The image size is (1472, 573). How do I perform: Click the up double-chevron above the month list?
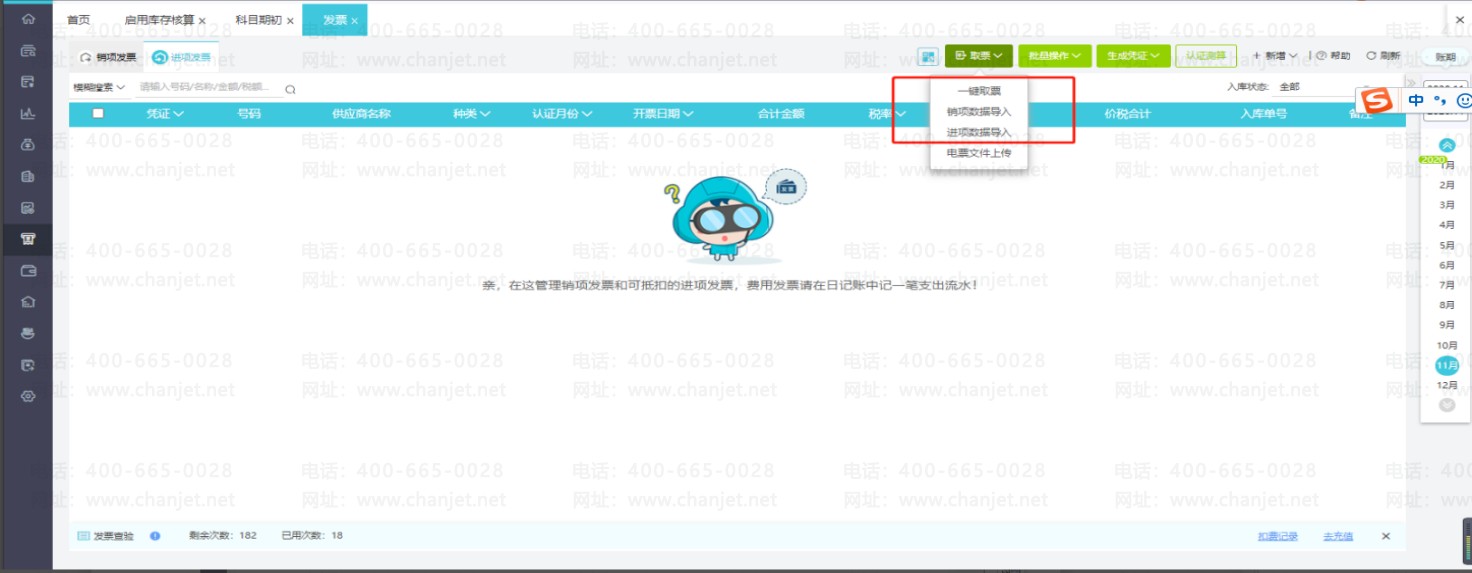tap(1446, 145)
